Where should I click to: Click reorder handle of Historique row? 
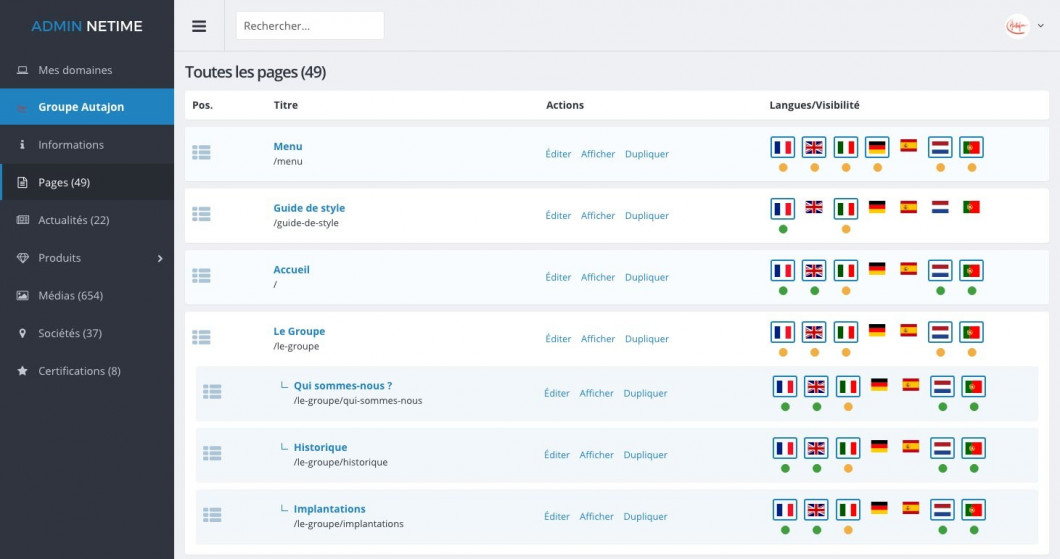212,454
